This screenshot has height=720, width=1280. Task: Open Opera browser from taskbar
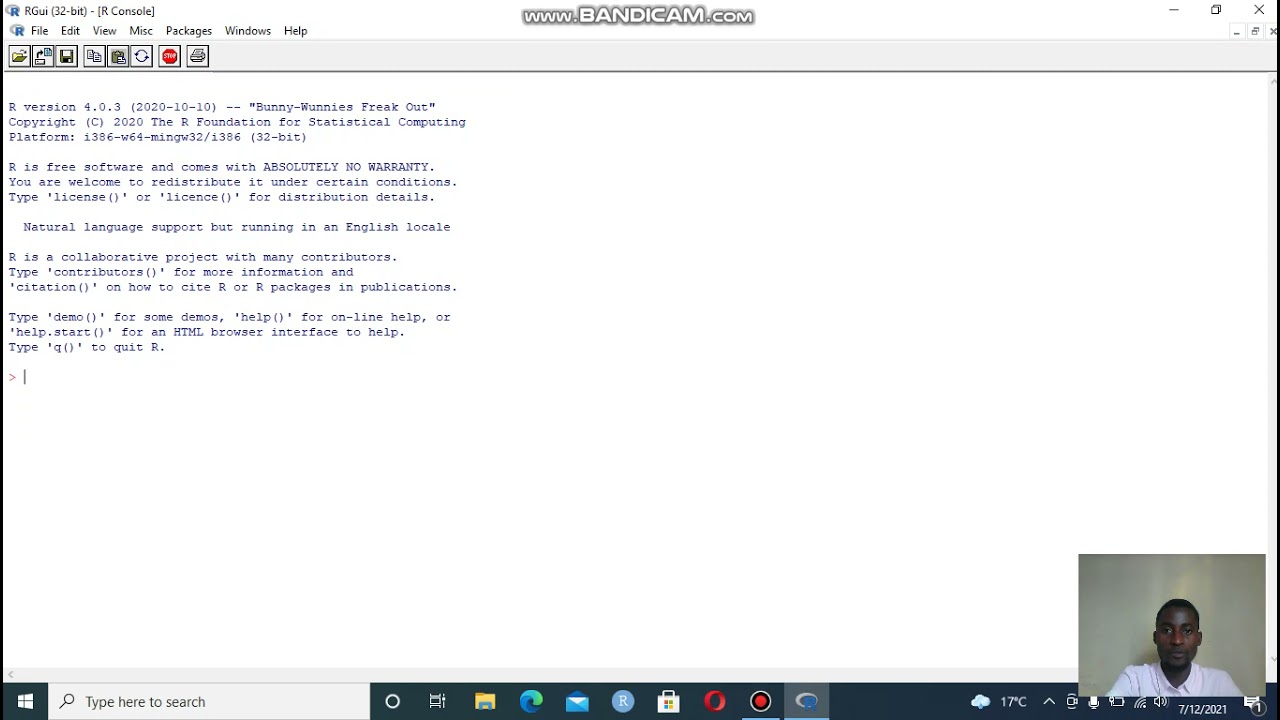(x=715, y=701)
